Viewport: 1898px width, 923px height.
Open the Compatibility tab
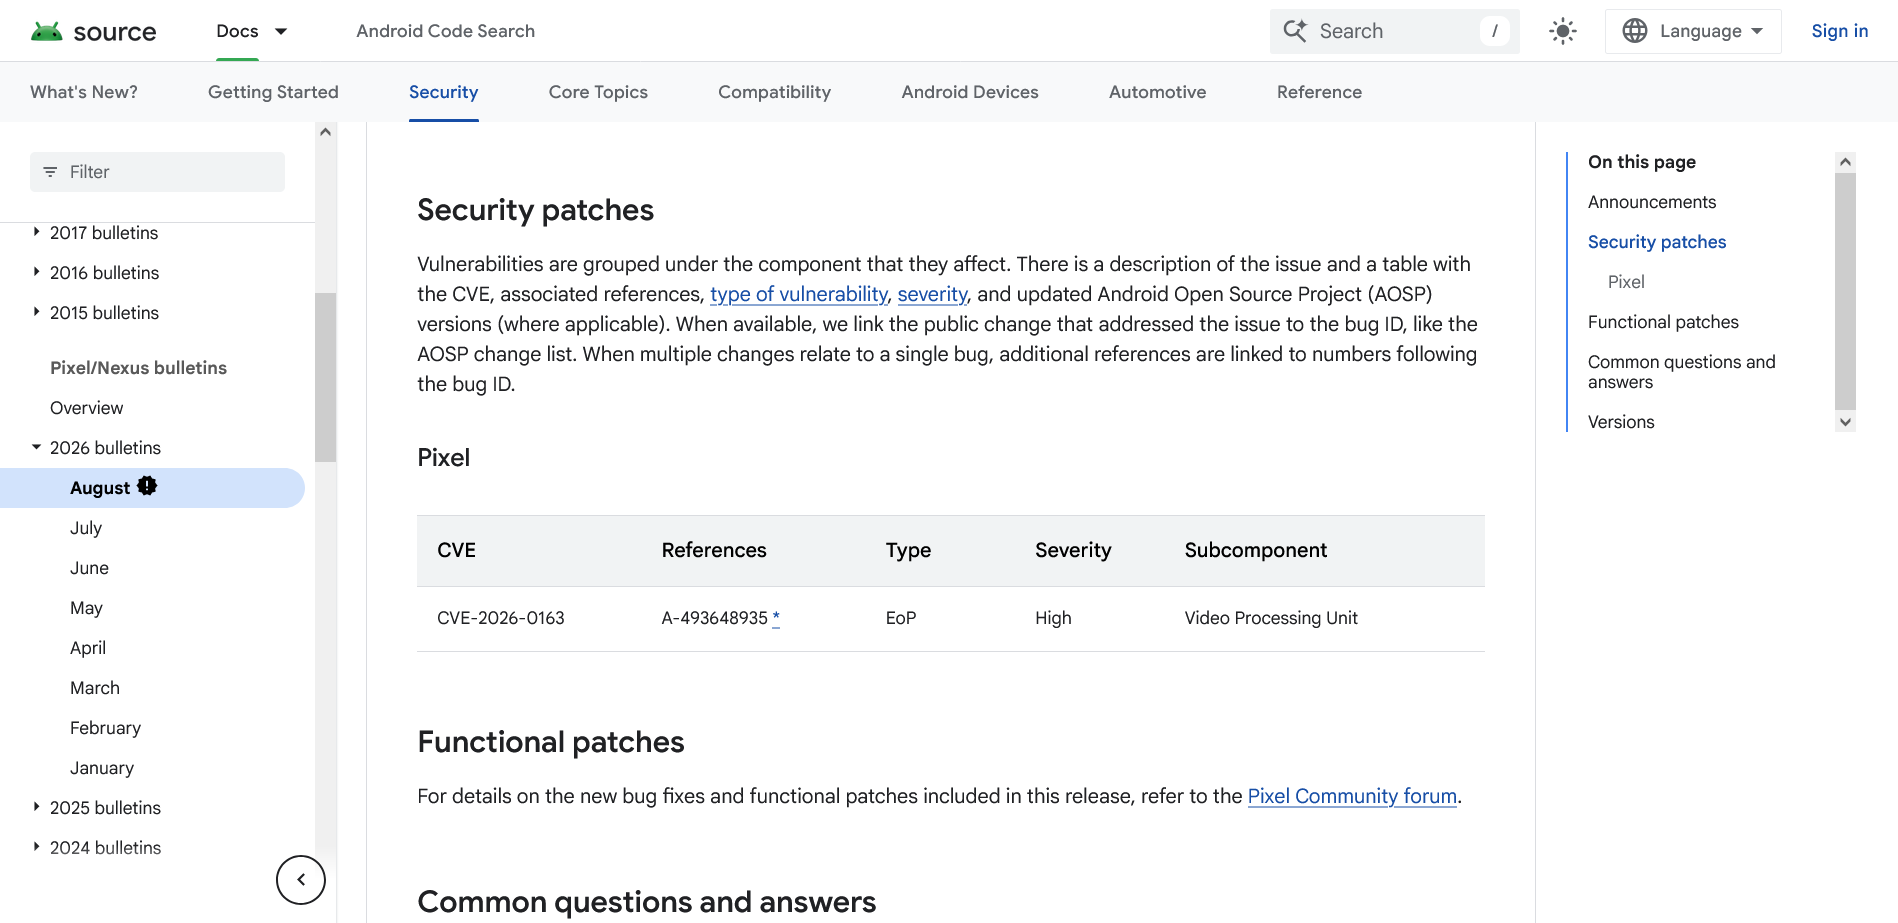[774, 92]
